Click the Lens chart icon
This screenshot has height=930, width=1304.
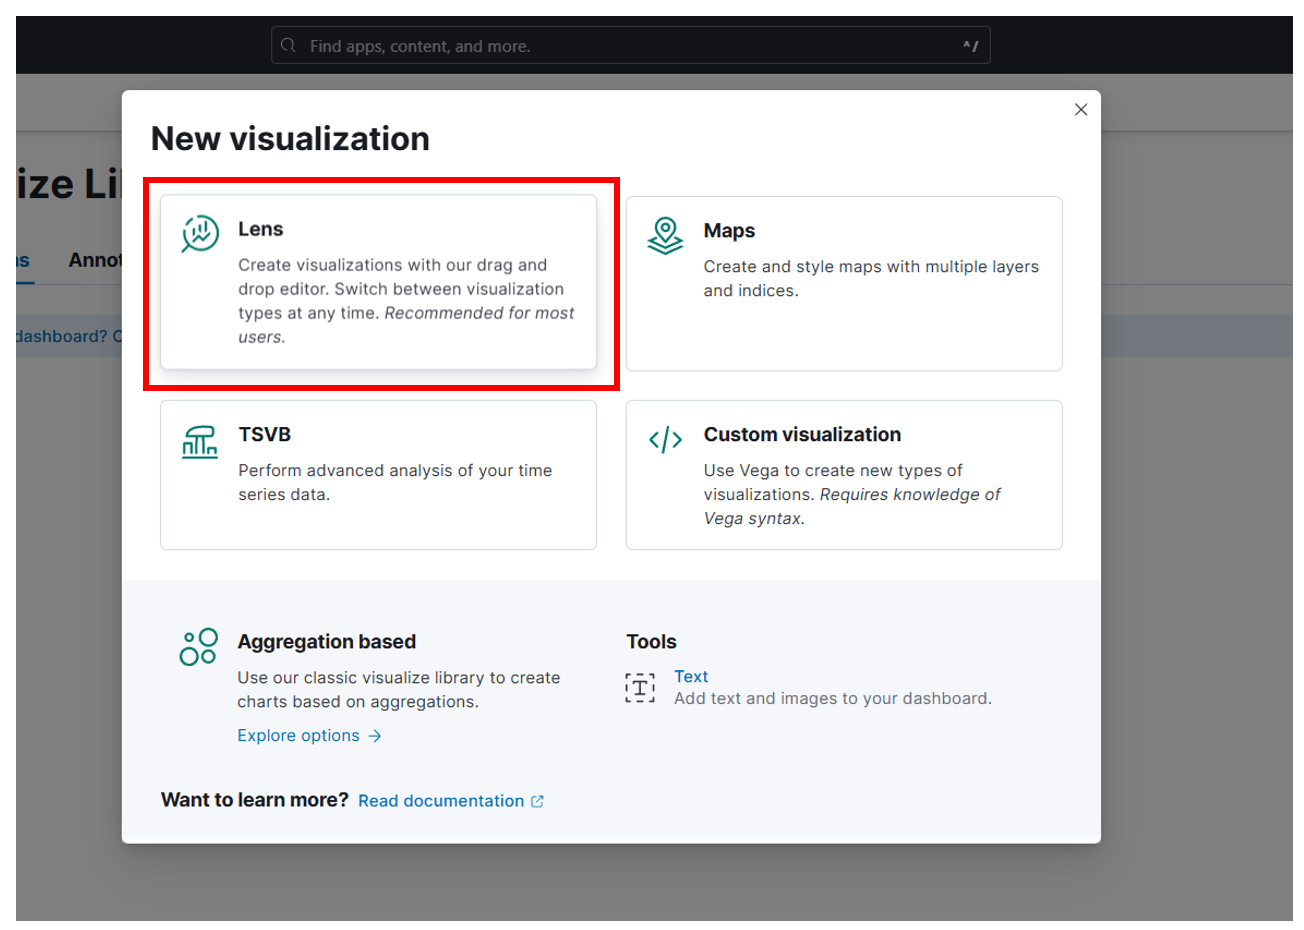[x=200, y=234]
